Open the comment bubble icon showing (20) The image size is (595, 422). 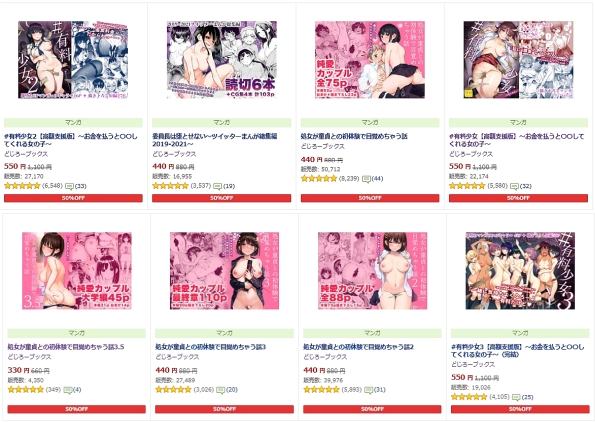220,390
